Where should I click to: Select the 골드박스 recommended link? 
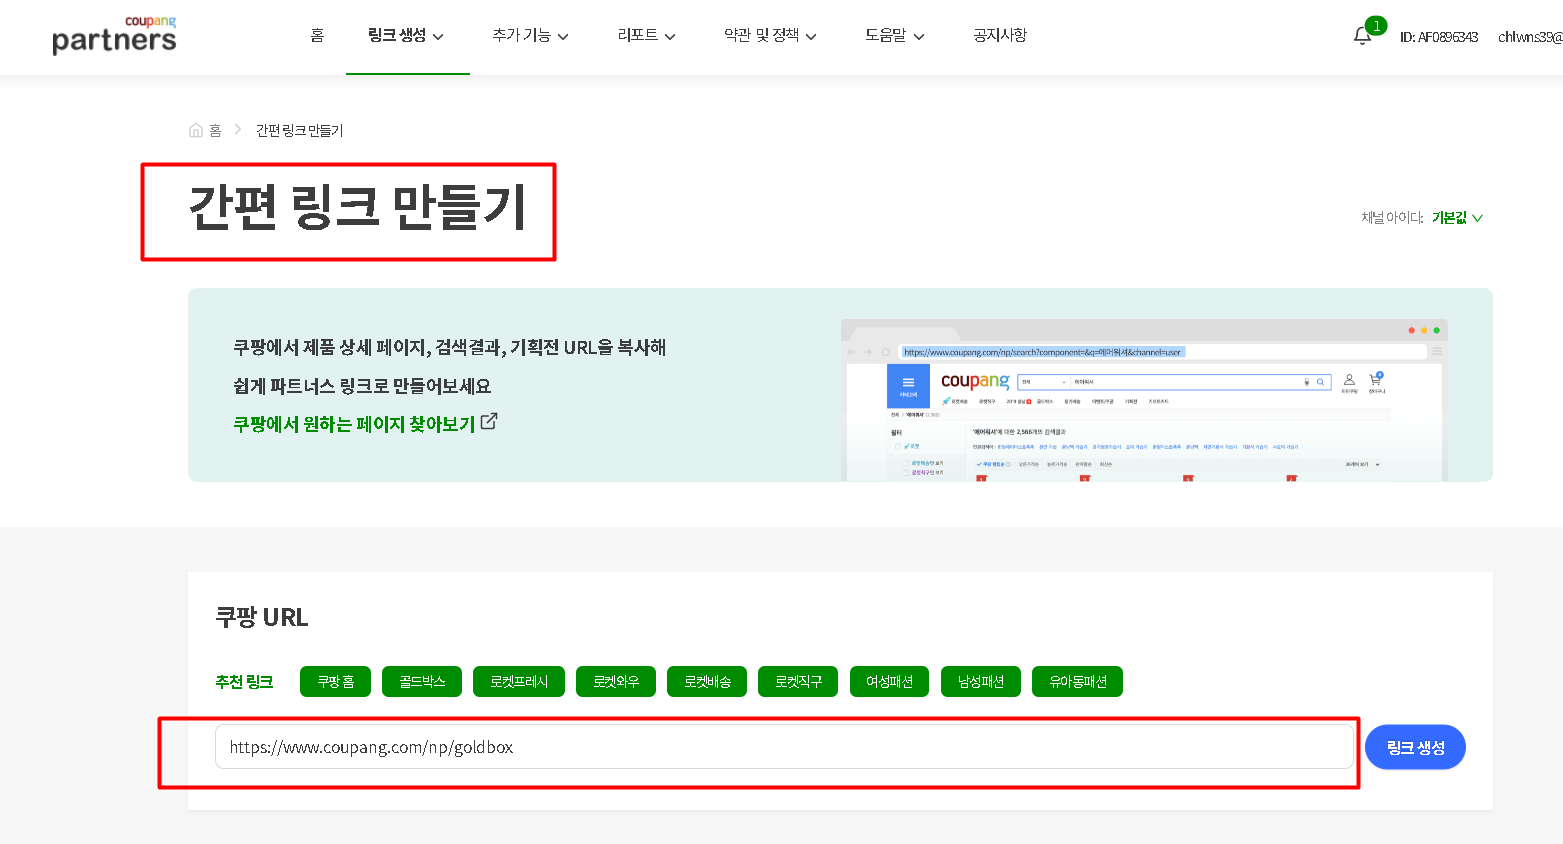[422, 681]
